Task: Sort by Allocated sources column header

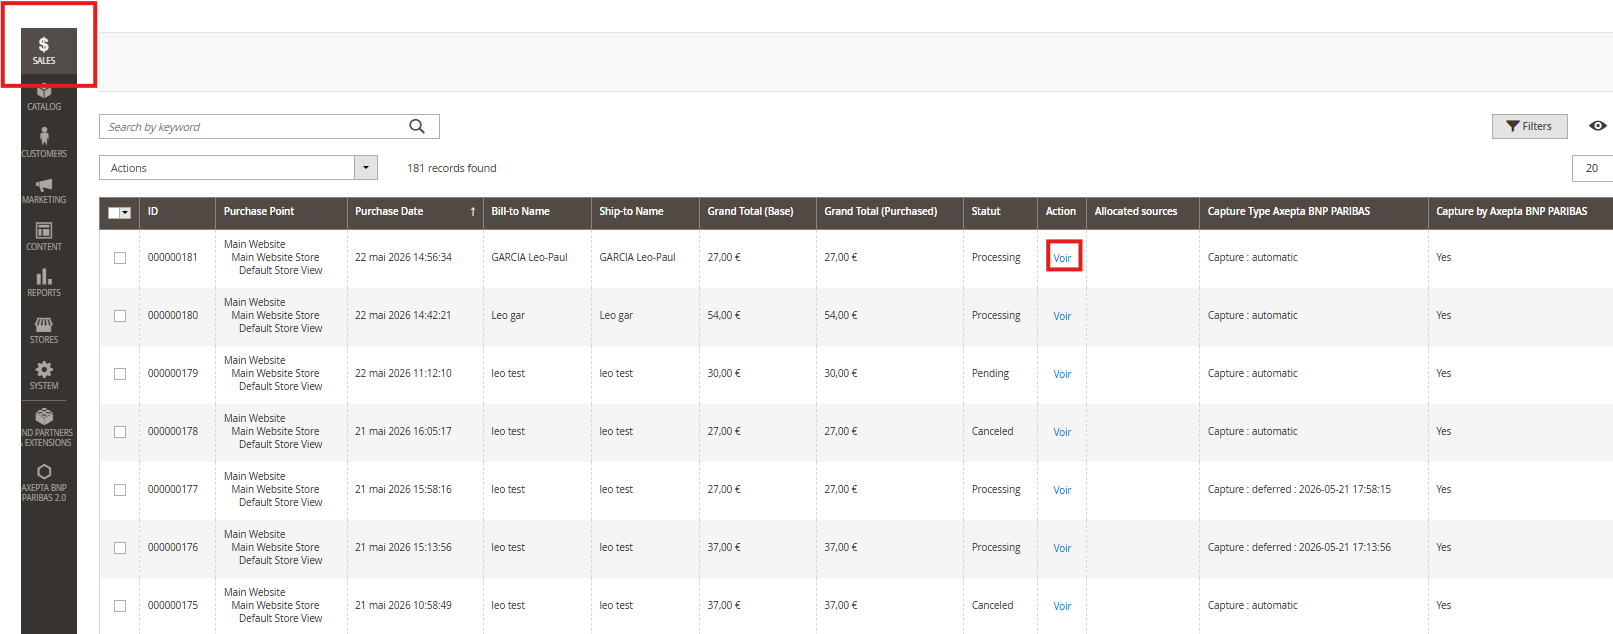Action: tap(1143, 212)
